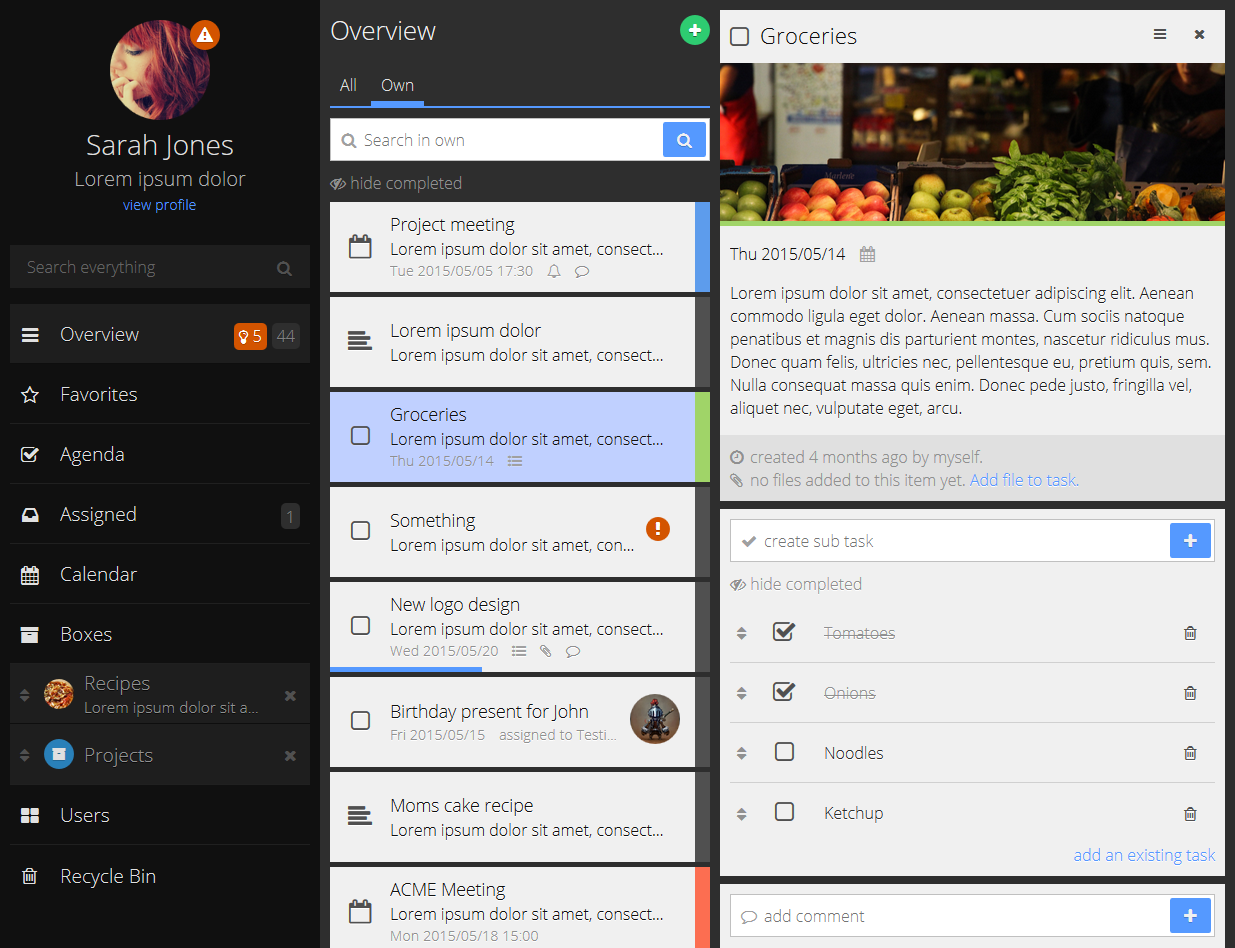Remove the Projects box with its x
The height and width of the screenshot is (948, 1235).
pos(290,756)
